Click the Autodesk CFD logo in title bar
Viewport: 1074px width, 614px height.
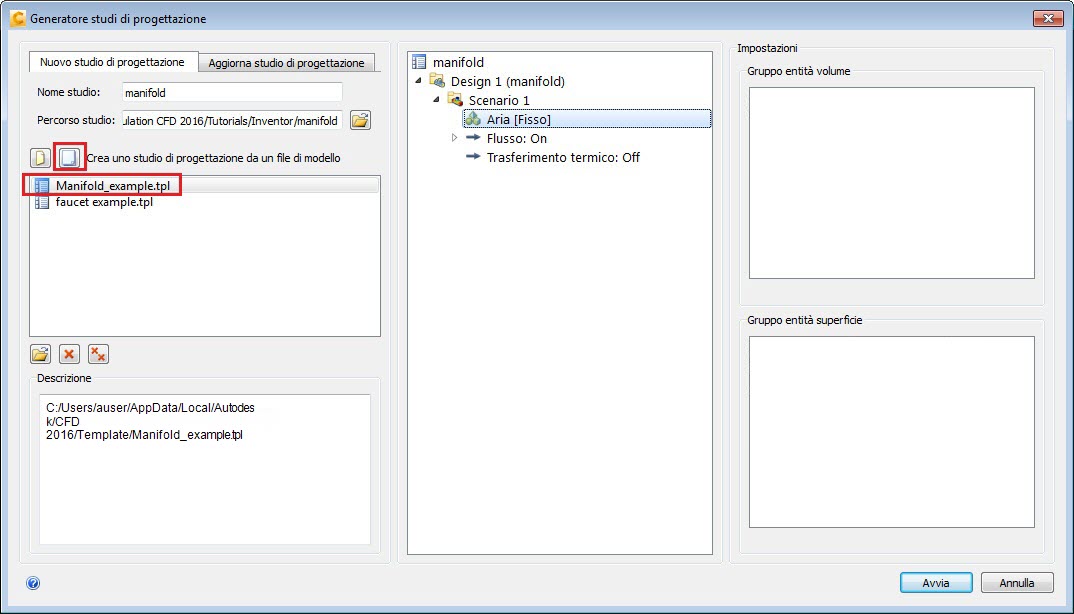pos(17,17)
